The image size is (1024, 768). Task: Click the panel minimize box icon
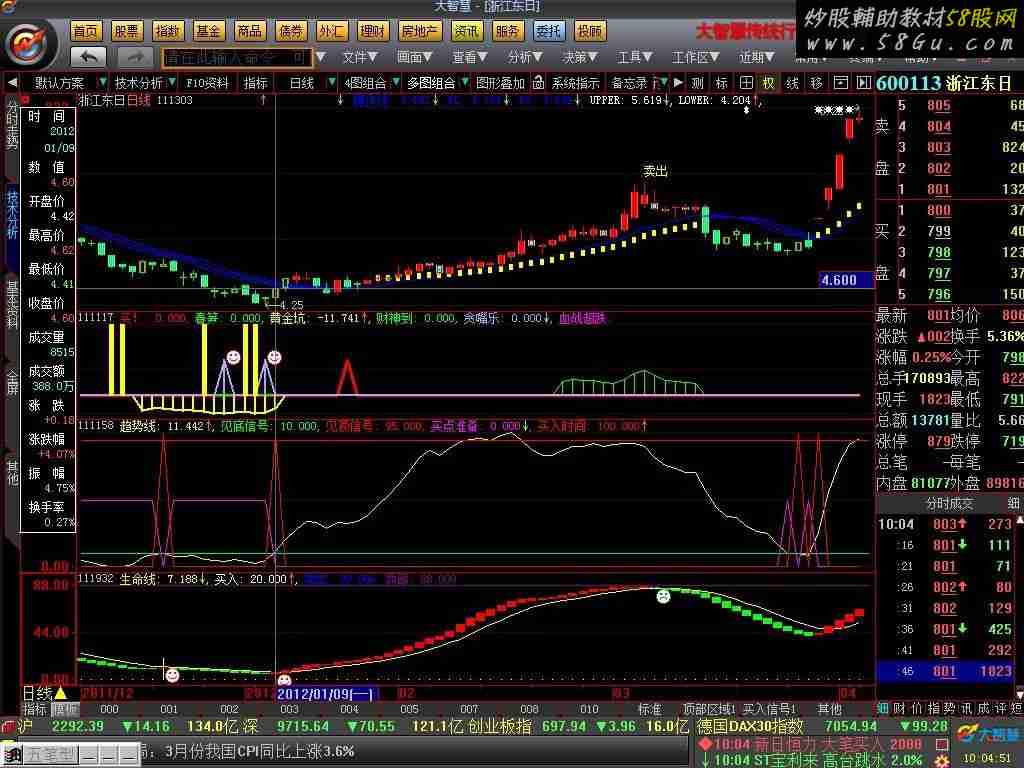click(841, 83)
